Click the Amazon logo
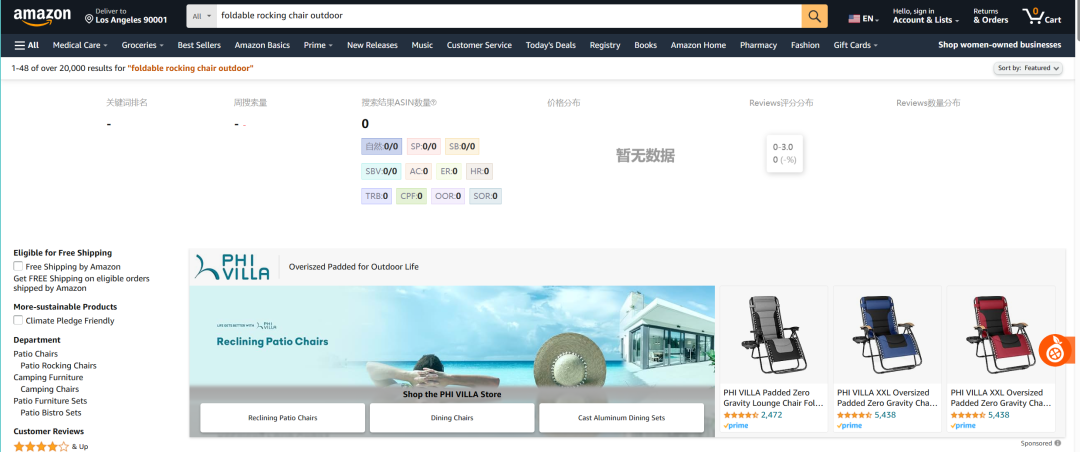 click(42, 16)
